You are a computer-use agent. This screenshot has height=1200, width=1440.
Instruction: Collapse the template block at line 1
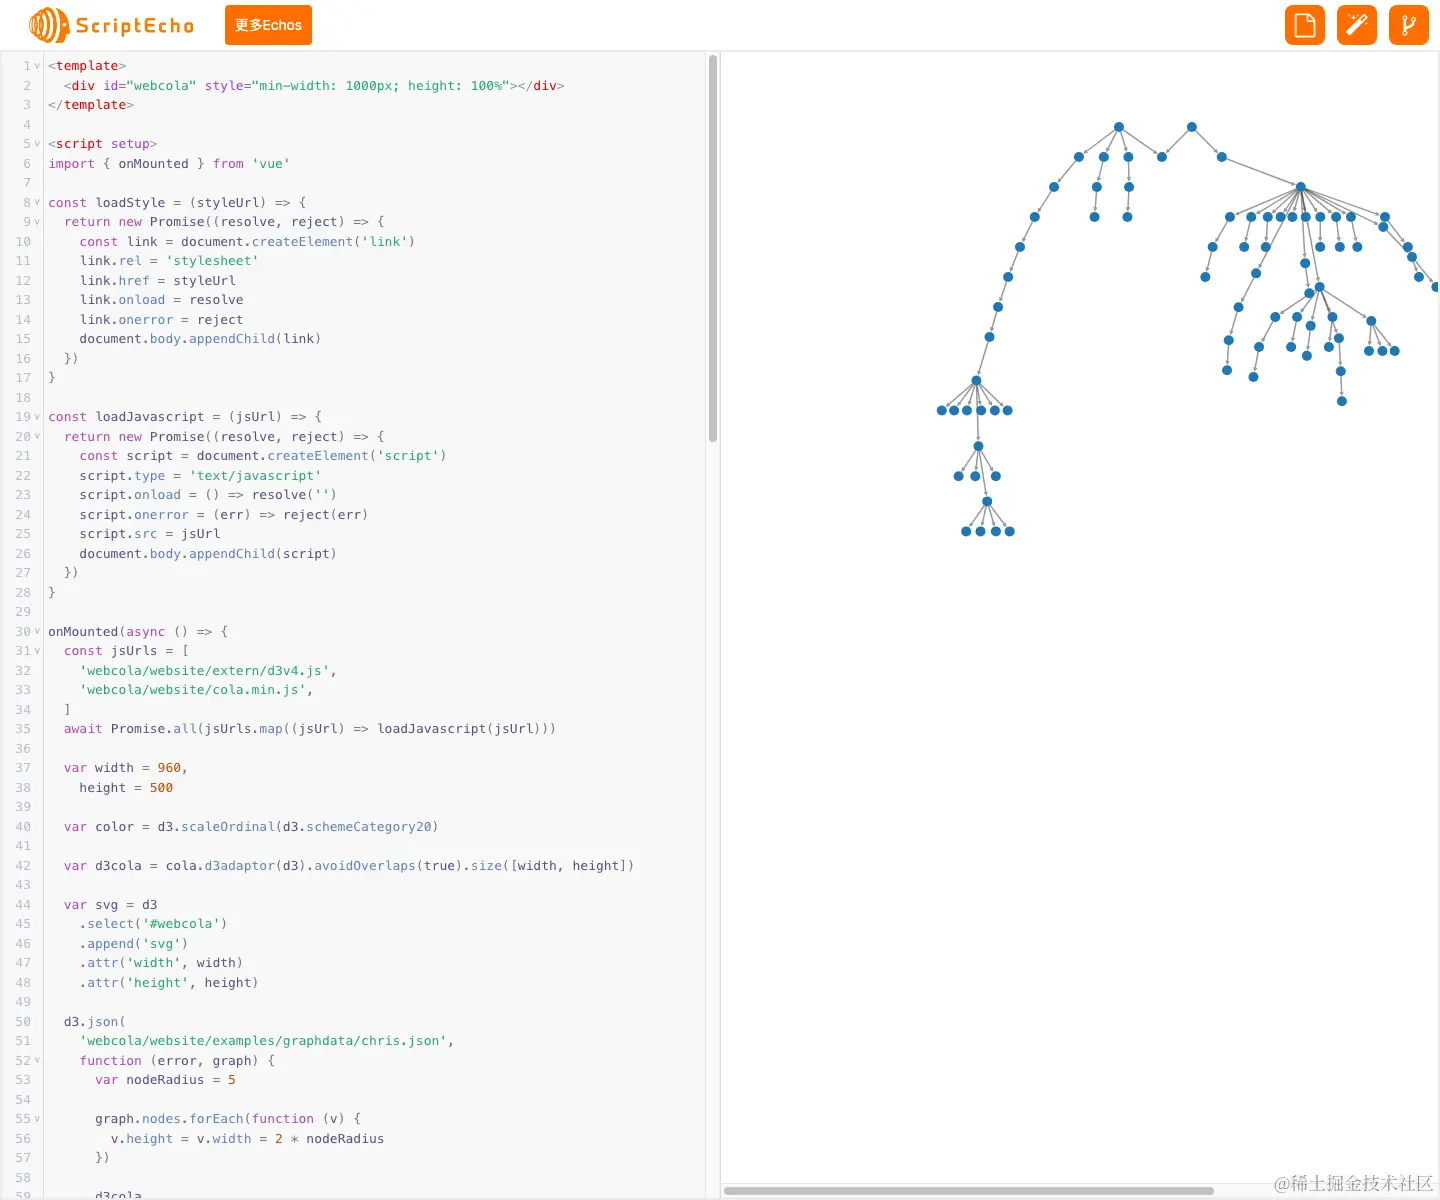click(38, 66)
